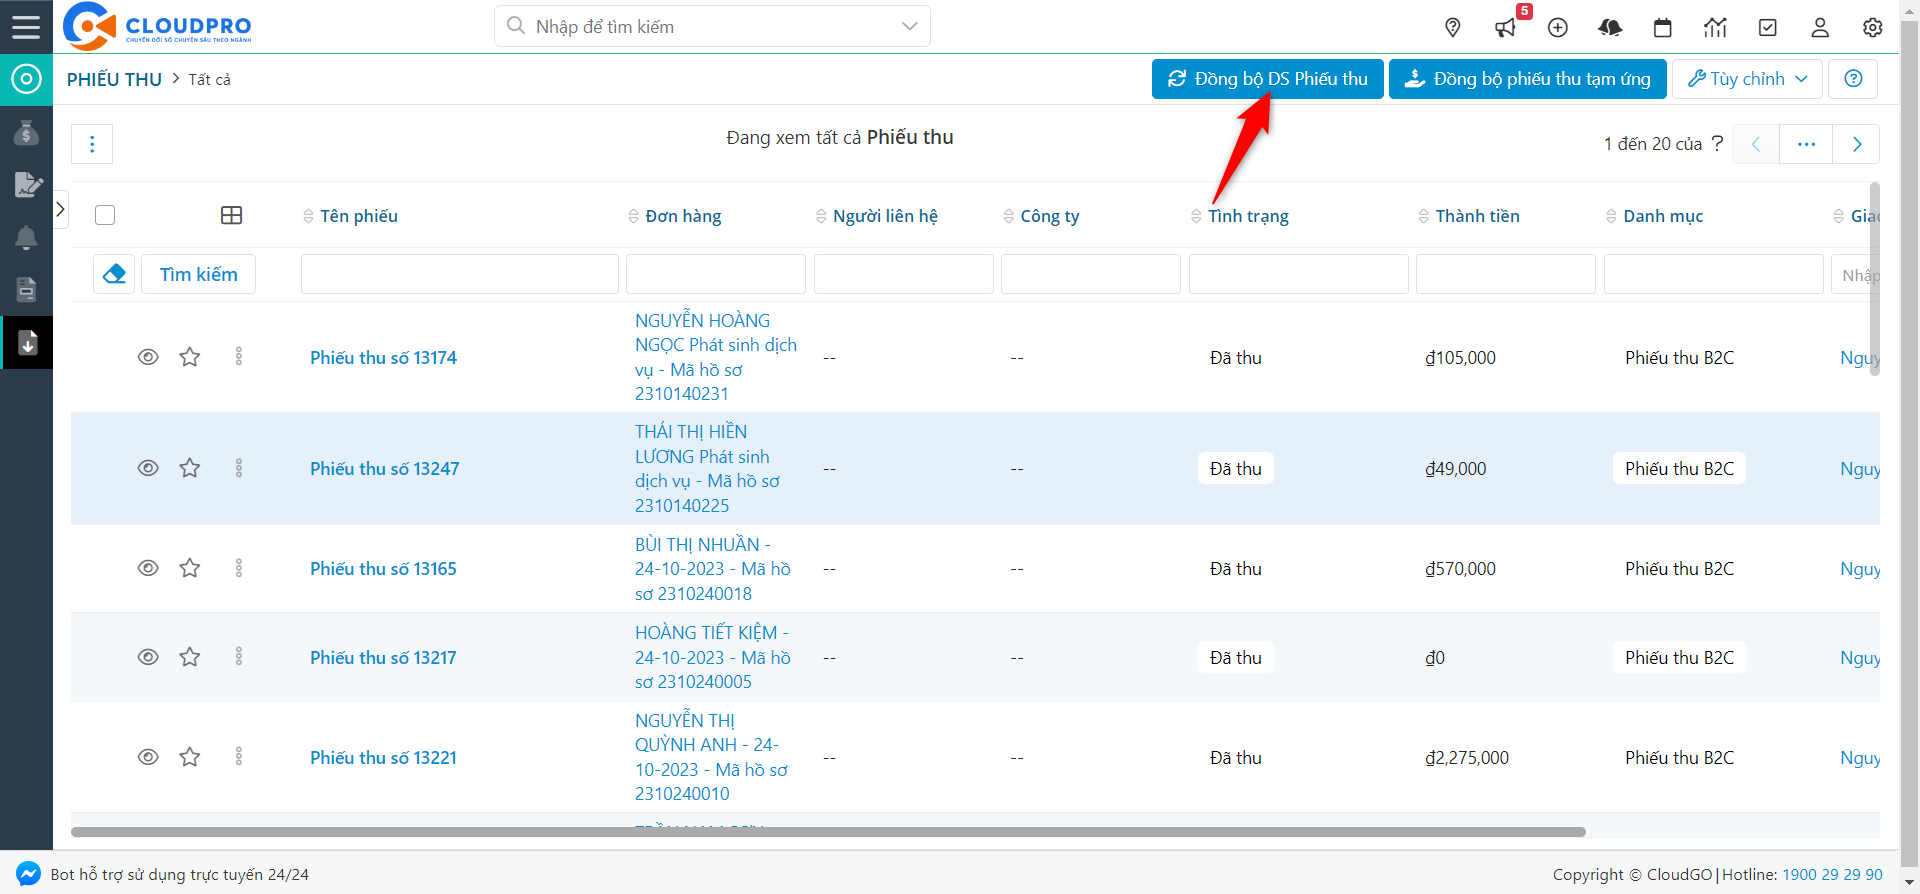This screenshot has width=1920, height=894.
Task: Sort by Đơn hàng column header
Action: point(675,216)
